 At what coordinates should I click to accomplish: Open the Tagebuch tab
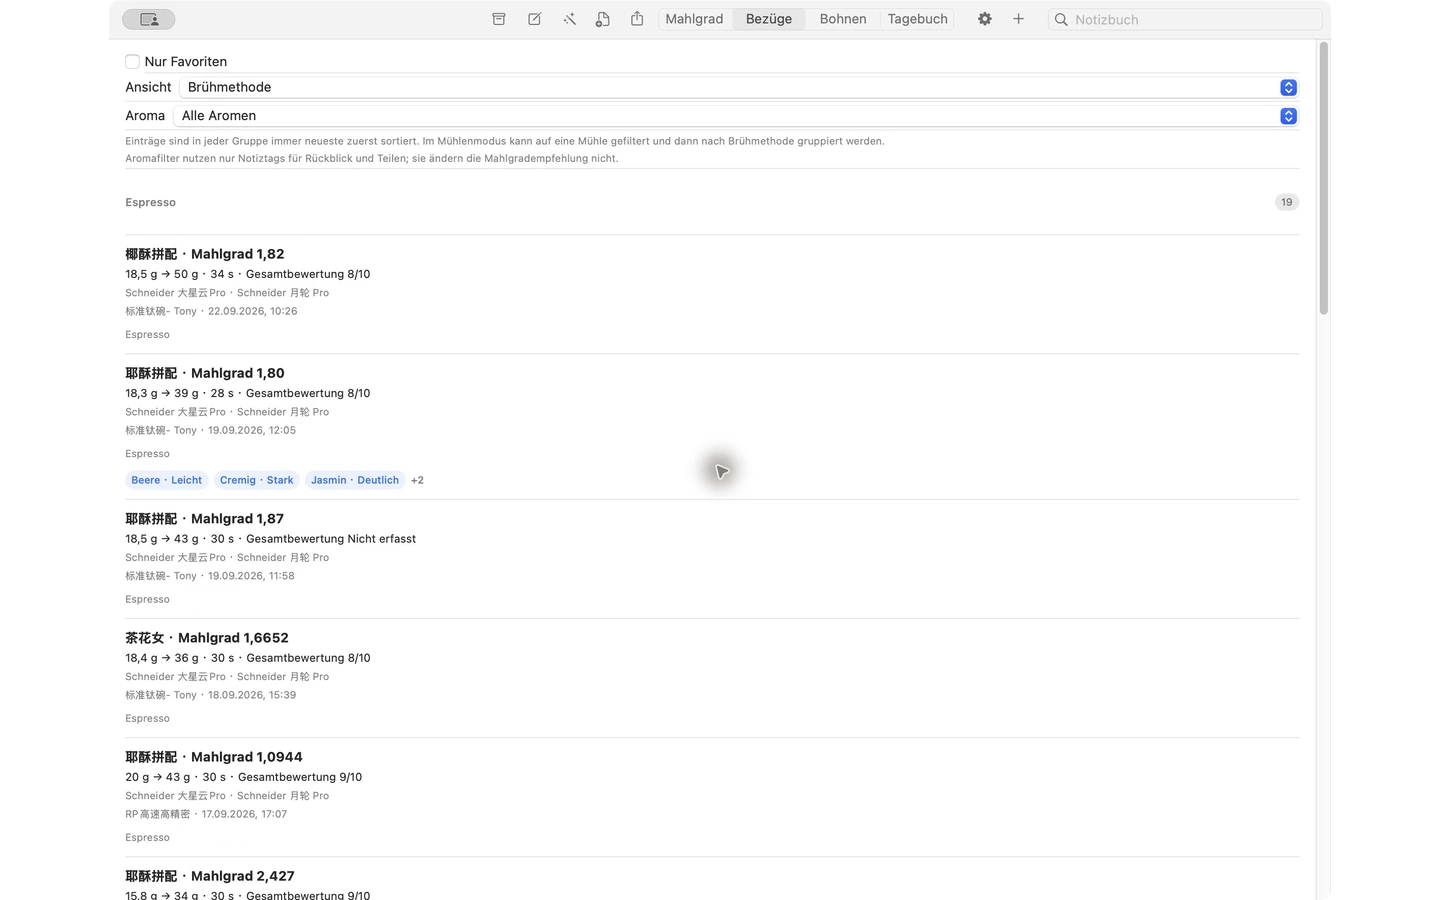coord(917,19)
